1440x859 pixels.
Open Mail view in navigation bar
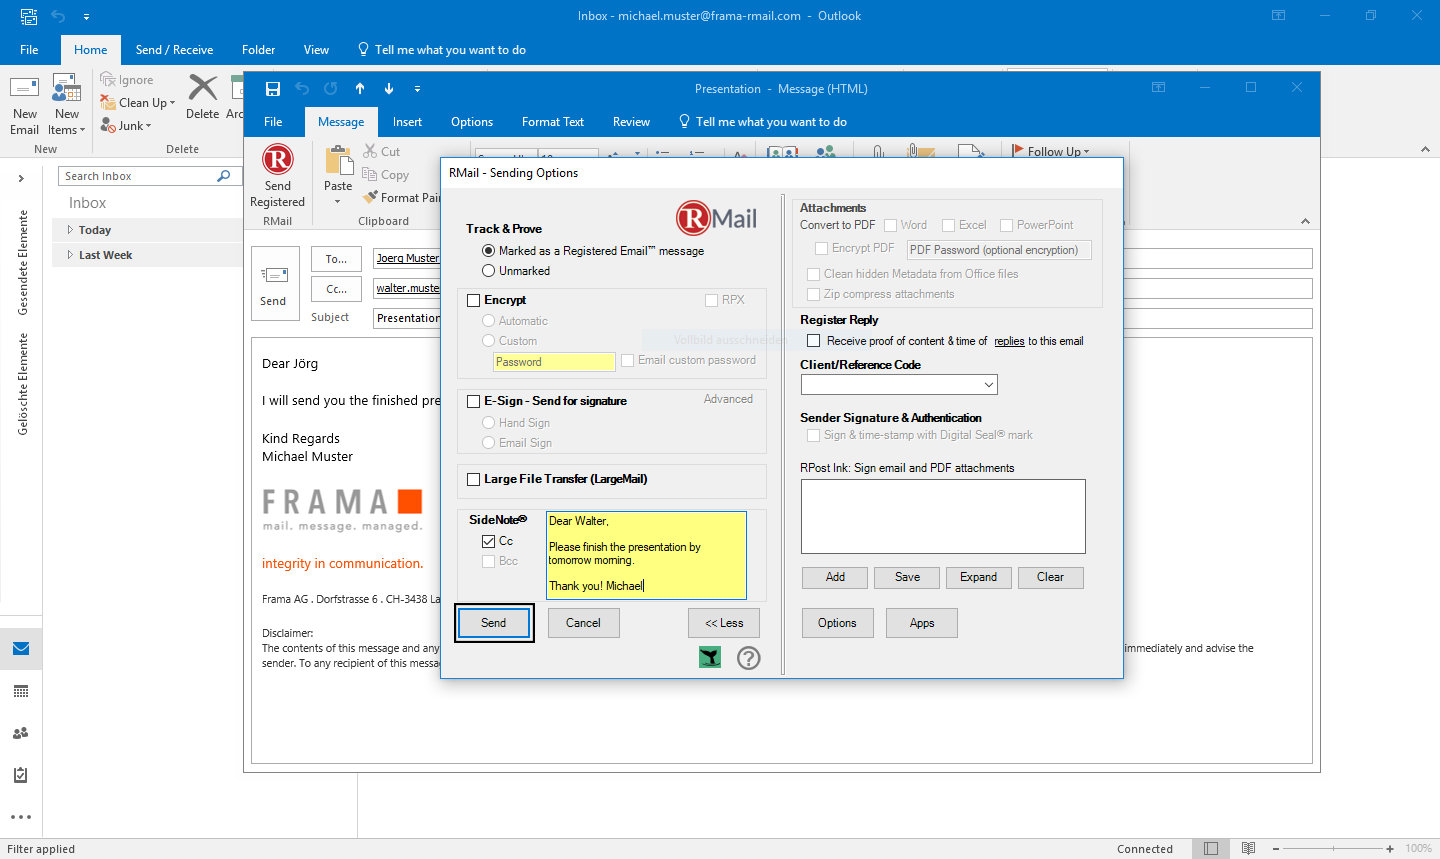point(21,649)
